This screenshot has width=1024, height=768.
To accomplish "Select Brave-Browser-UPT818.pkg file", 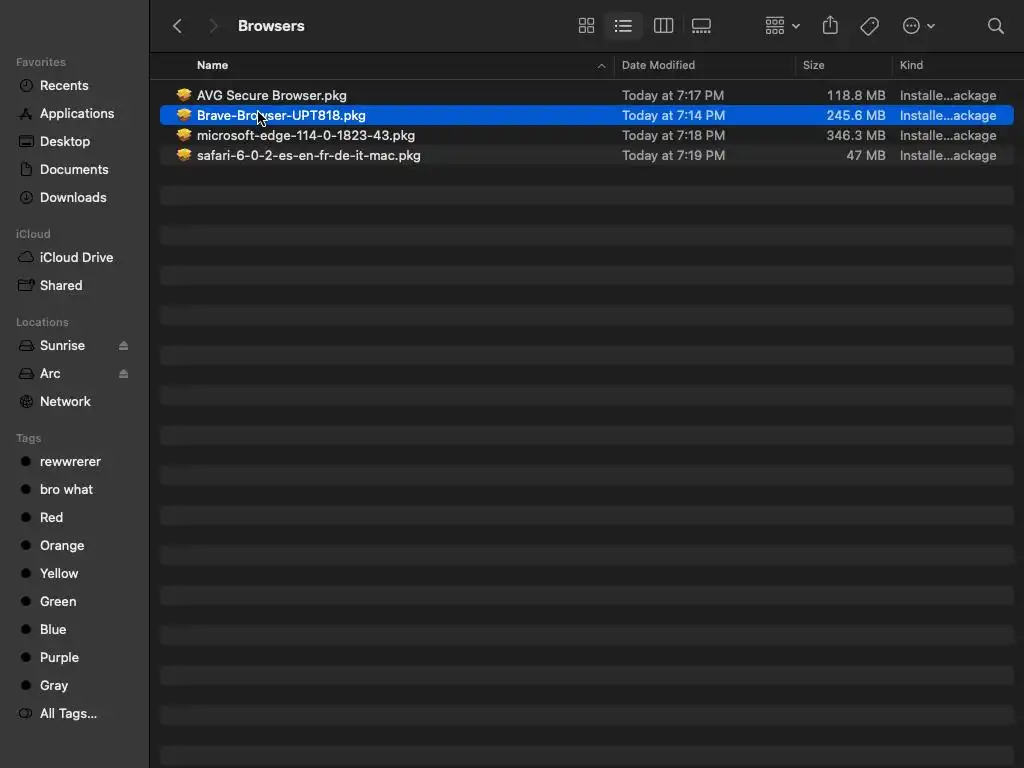I will pos(586,116).
